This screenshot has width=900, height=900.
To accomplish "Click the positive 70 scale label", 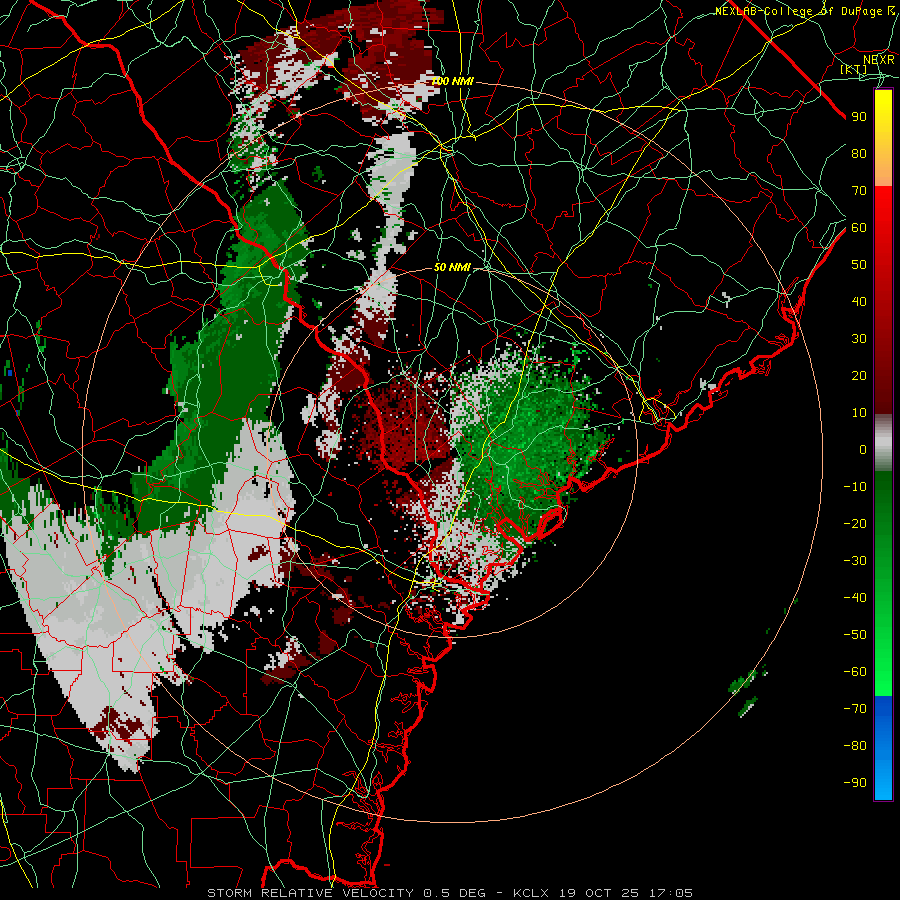I will point(859,191).
